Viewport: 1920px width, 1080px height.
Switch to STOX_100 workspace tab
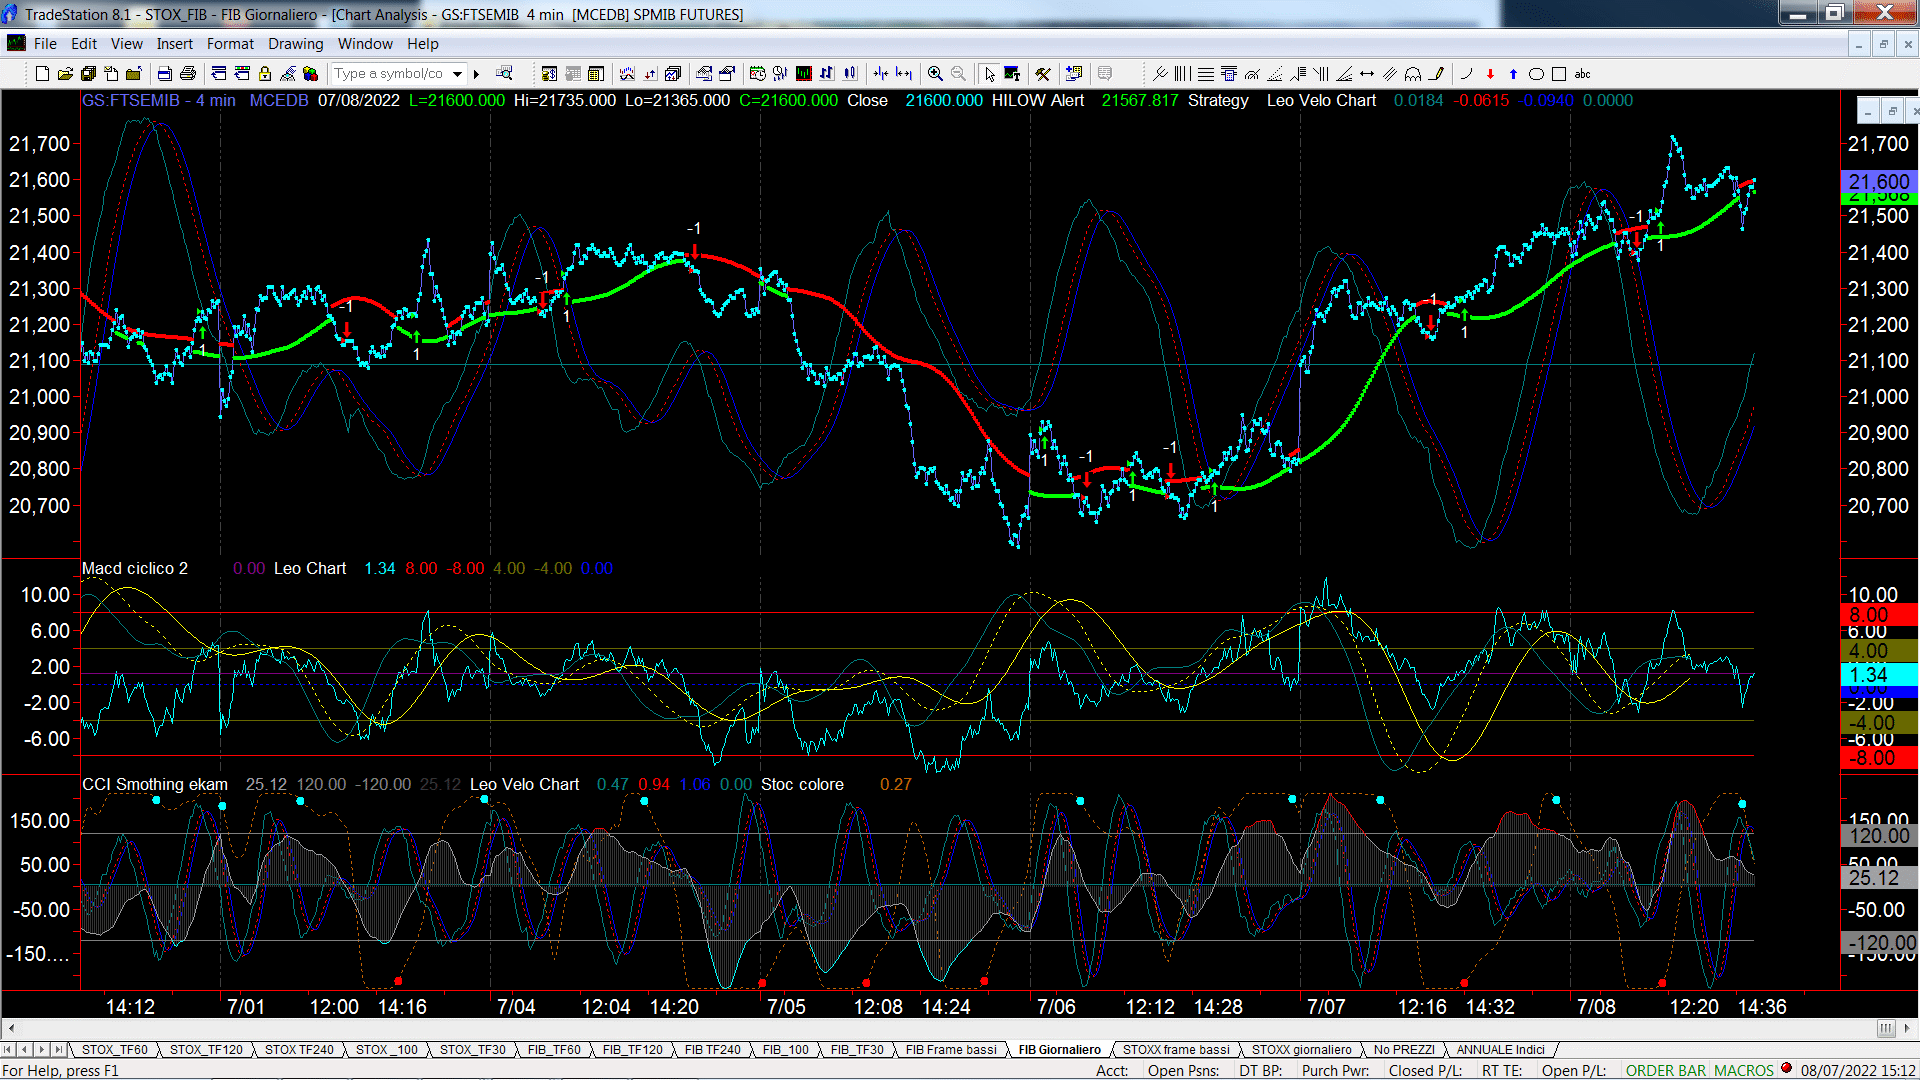tap(387, 1049)
